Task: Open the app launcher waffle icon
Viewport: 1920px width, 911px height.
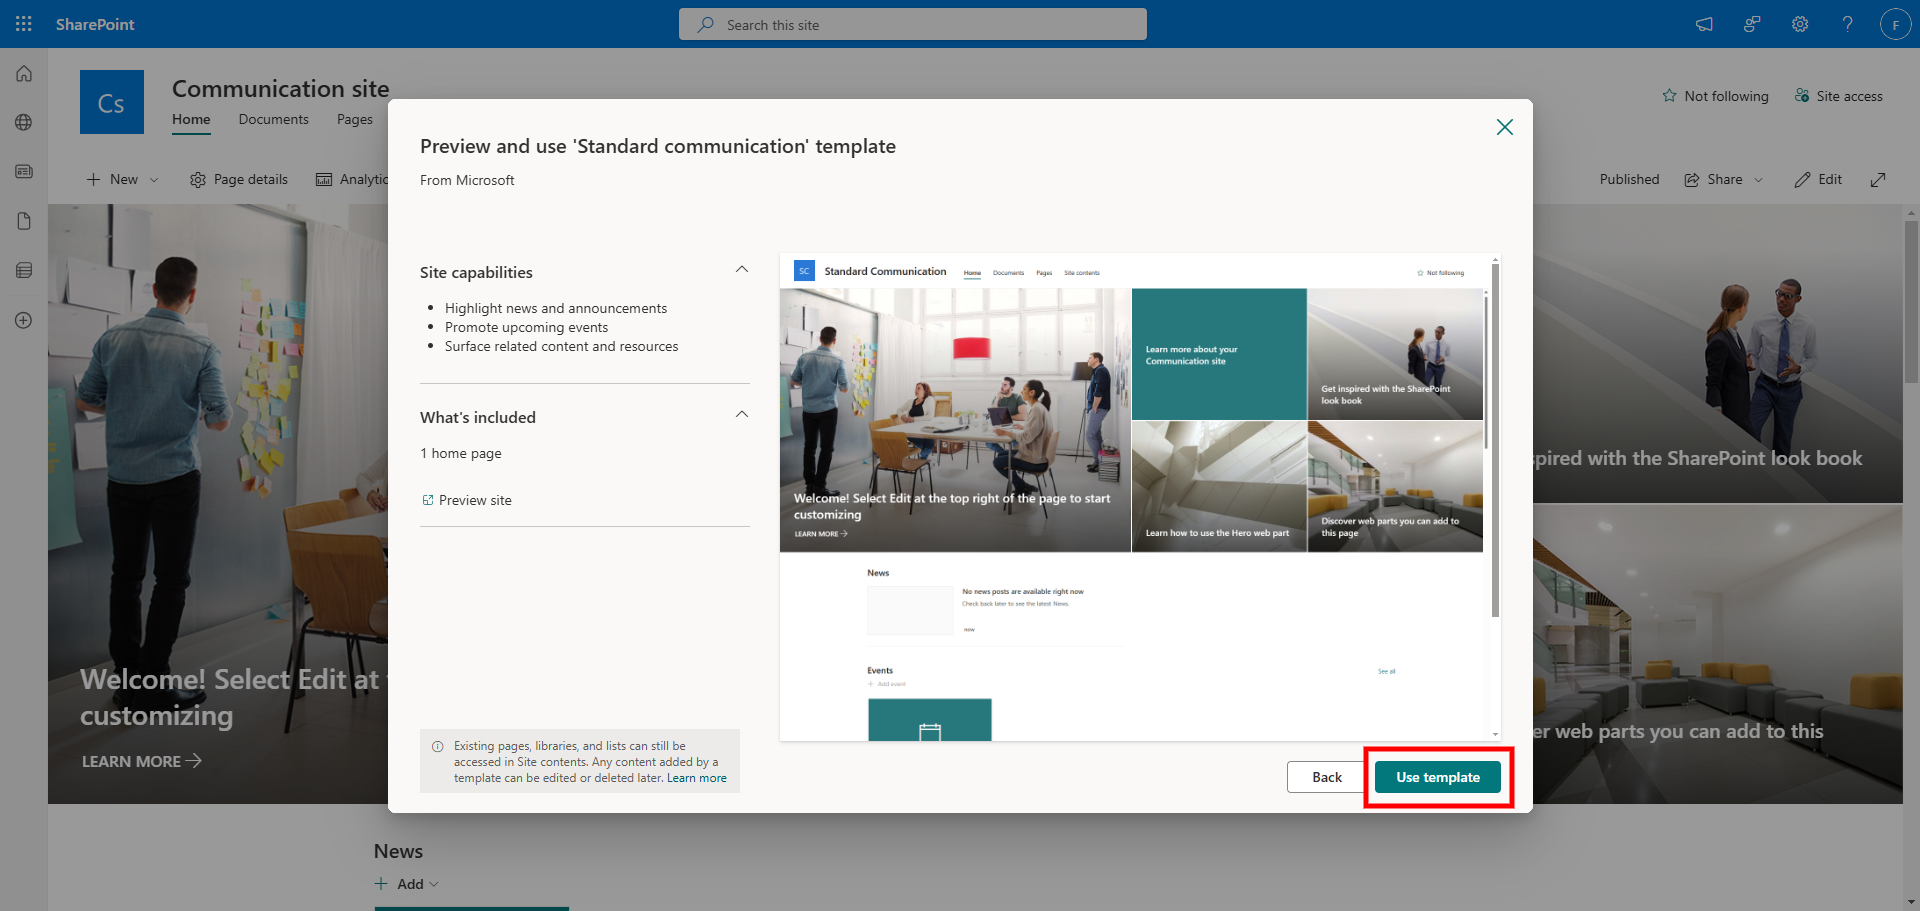Action: pos(24,24)
